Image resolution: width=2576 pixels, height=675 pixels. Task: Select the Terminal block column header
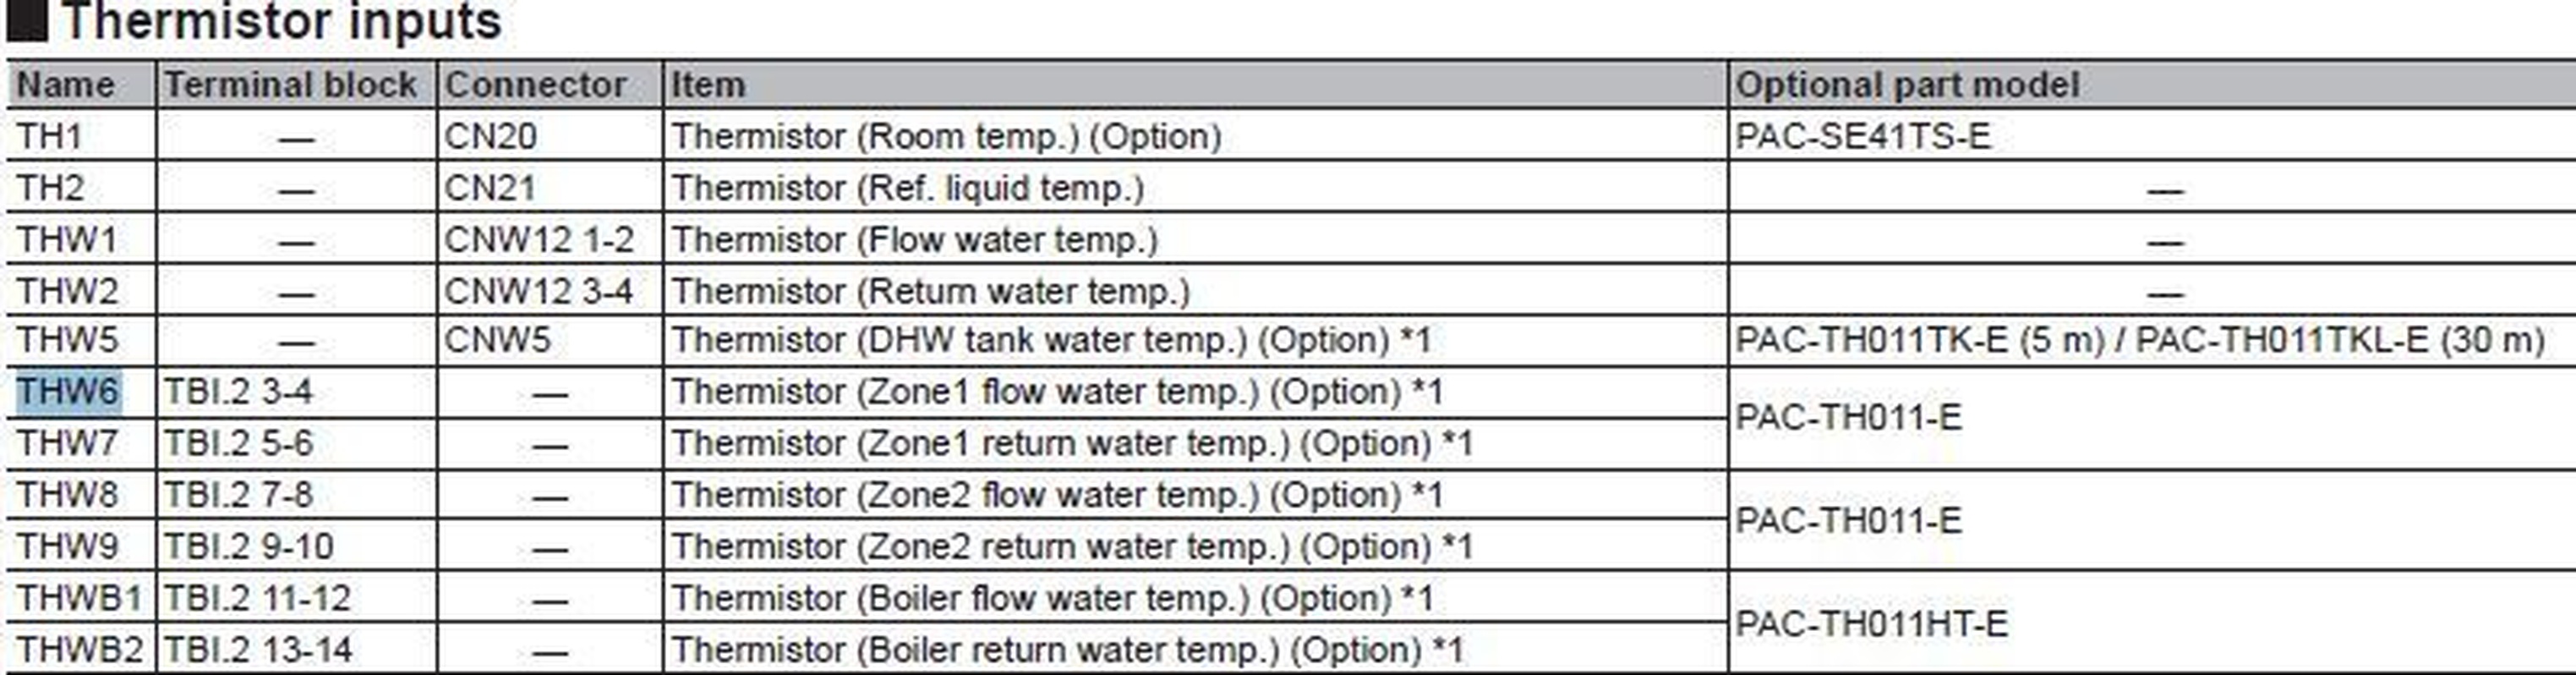tap(290, 85)
